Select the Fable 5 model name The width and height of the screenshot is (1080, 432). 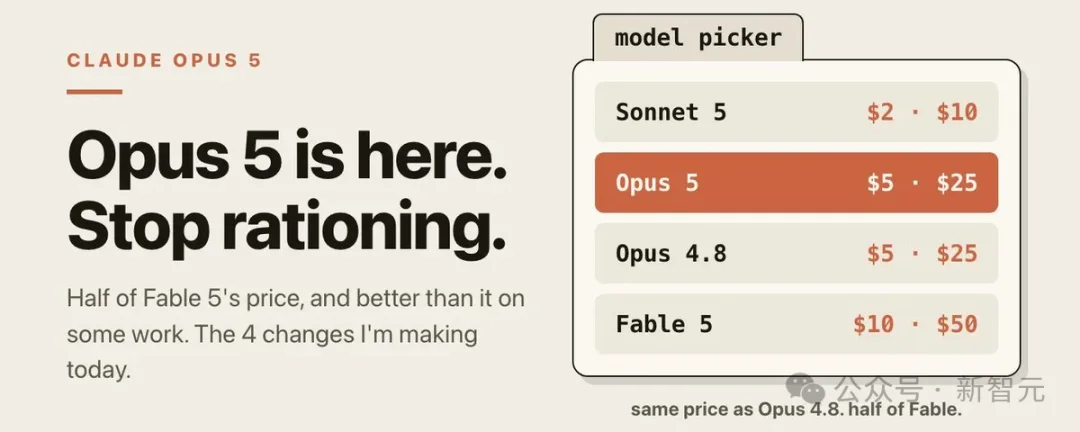point(664,324)
